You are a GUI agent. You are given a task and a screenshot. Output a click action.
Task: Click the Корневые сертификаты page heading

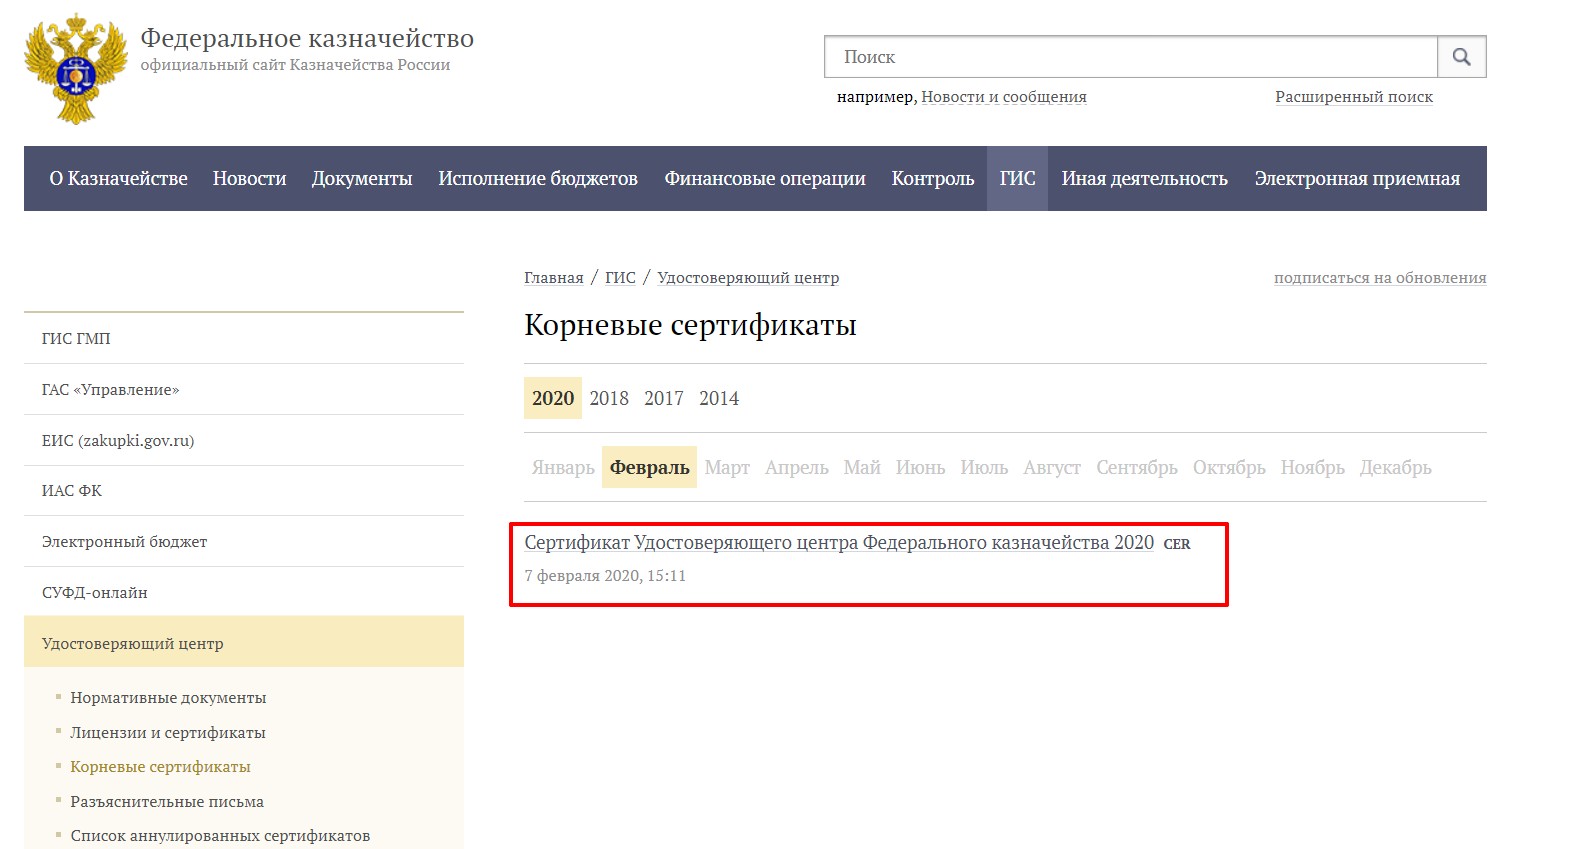click(x=690, y=325)
